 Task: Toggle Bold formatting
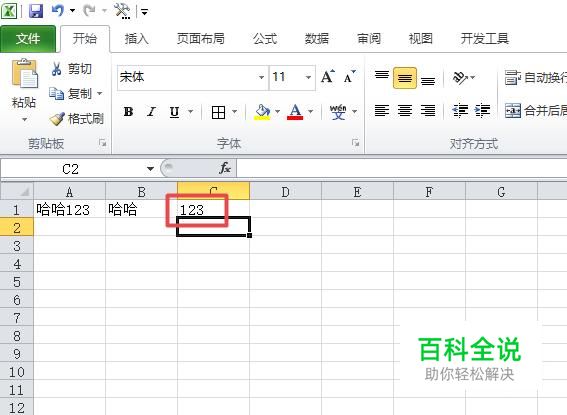tap(128, 112)
